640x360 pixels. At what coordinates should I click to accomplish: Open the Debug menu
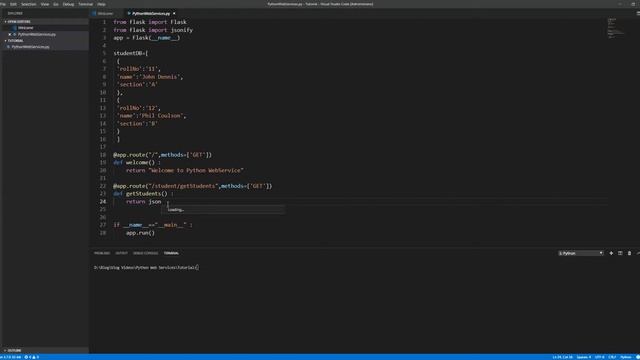click(68, 4)
